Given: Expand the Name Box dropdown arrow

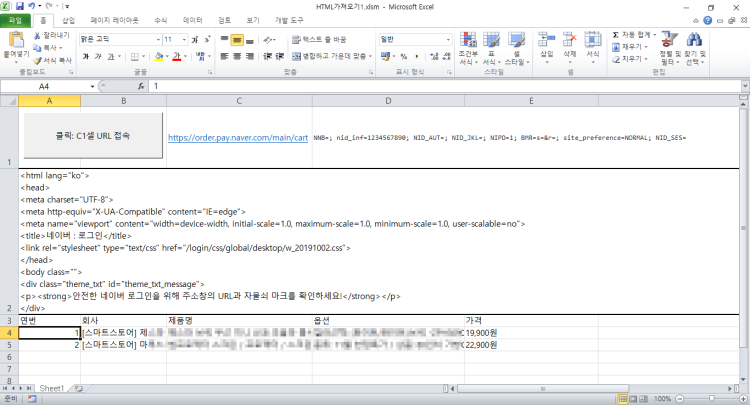Looking at the screenshot, I should [92, 87].
